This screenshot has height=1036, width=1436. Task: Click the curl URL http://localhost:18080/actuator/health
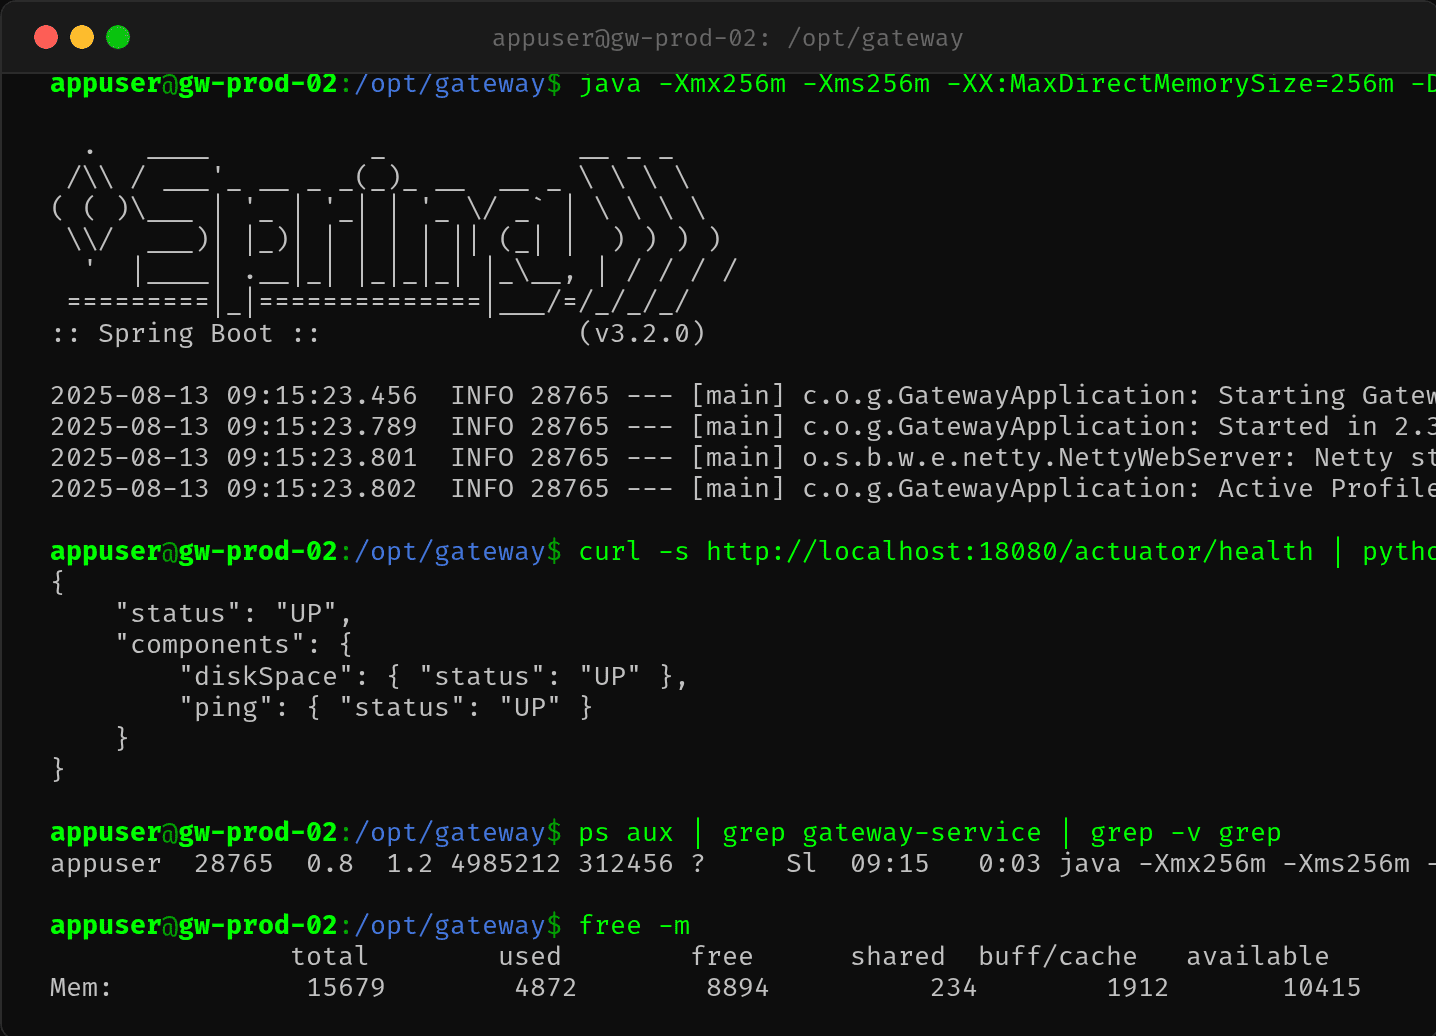click(x=1010, y=551)
